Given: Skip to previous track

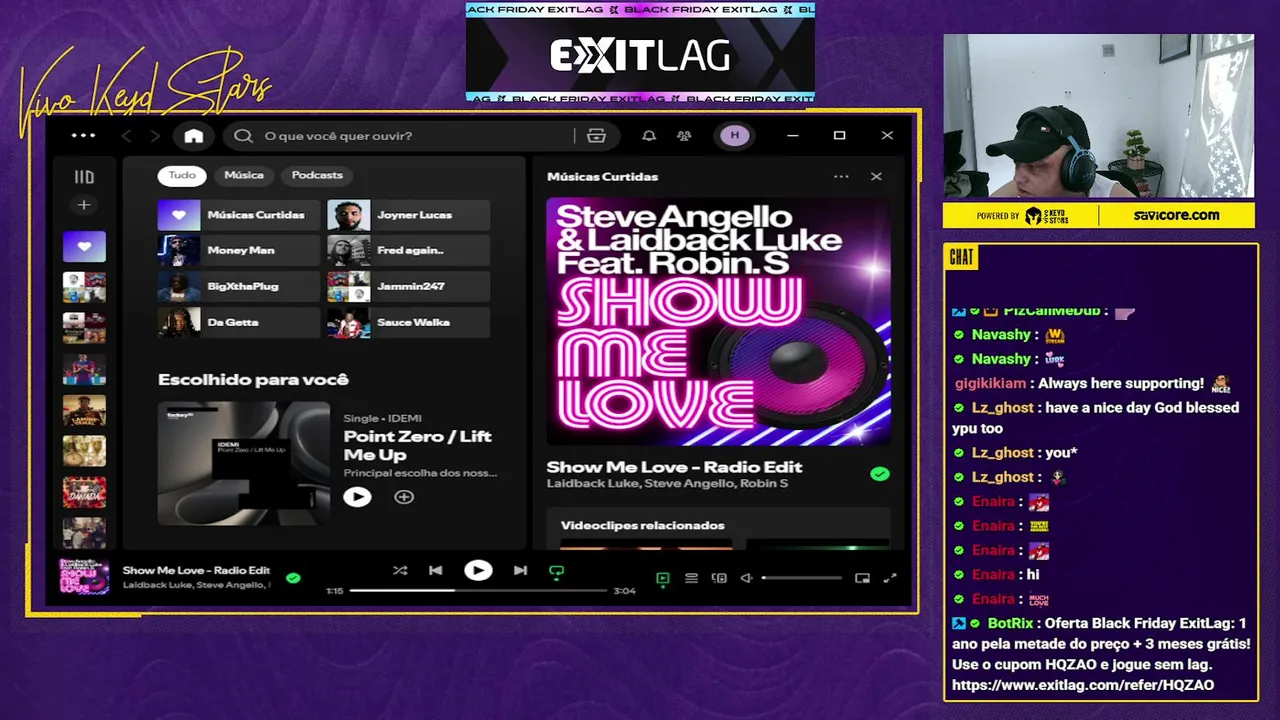Looking at the screenshot, I should click(436, 571).
